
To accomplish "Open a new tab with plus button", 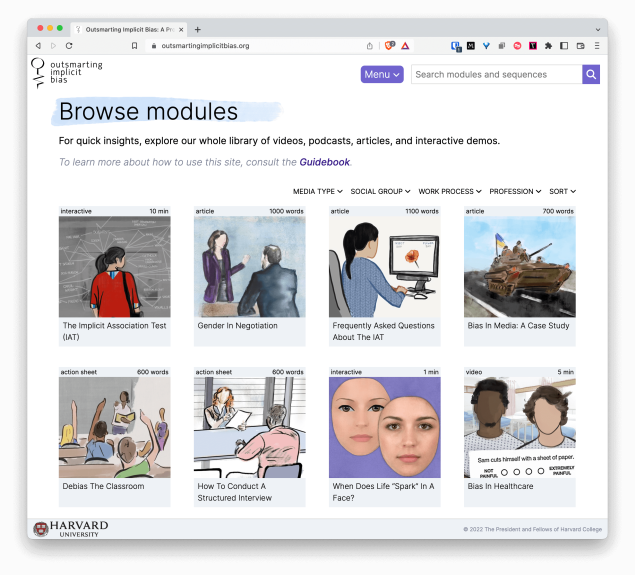I will click(x=197, y=29).
